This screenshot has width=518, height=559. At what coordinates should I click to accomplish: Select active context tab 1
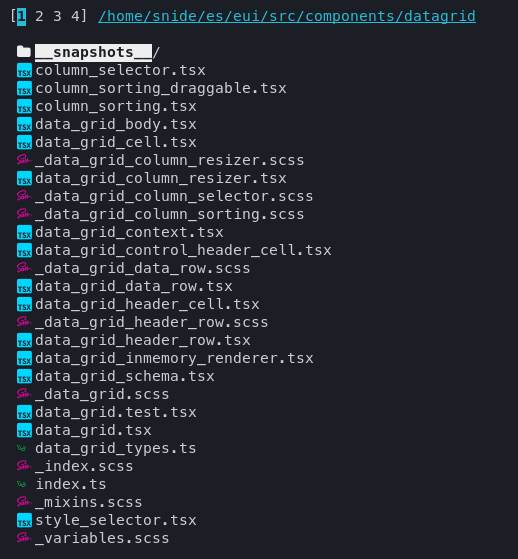[22, 17]
